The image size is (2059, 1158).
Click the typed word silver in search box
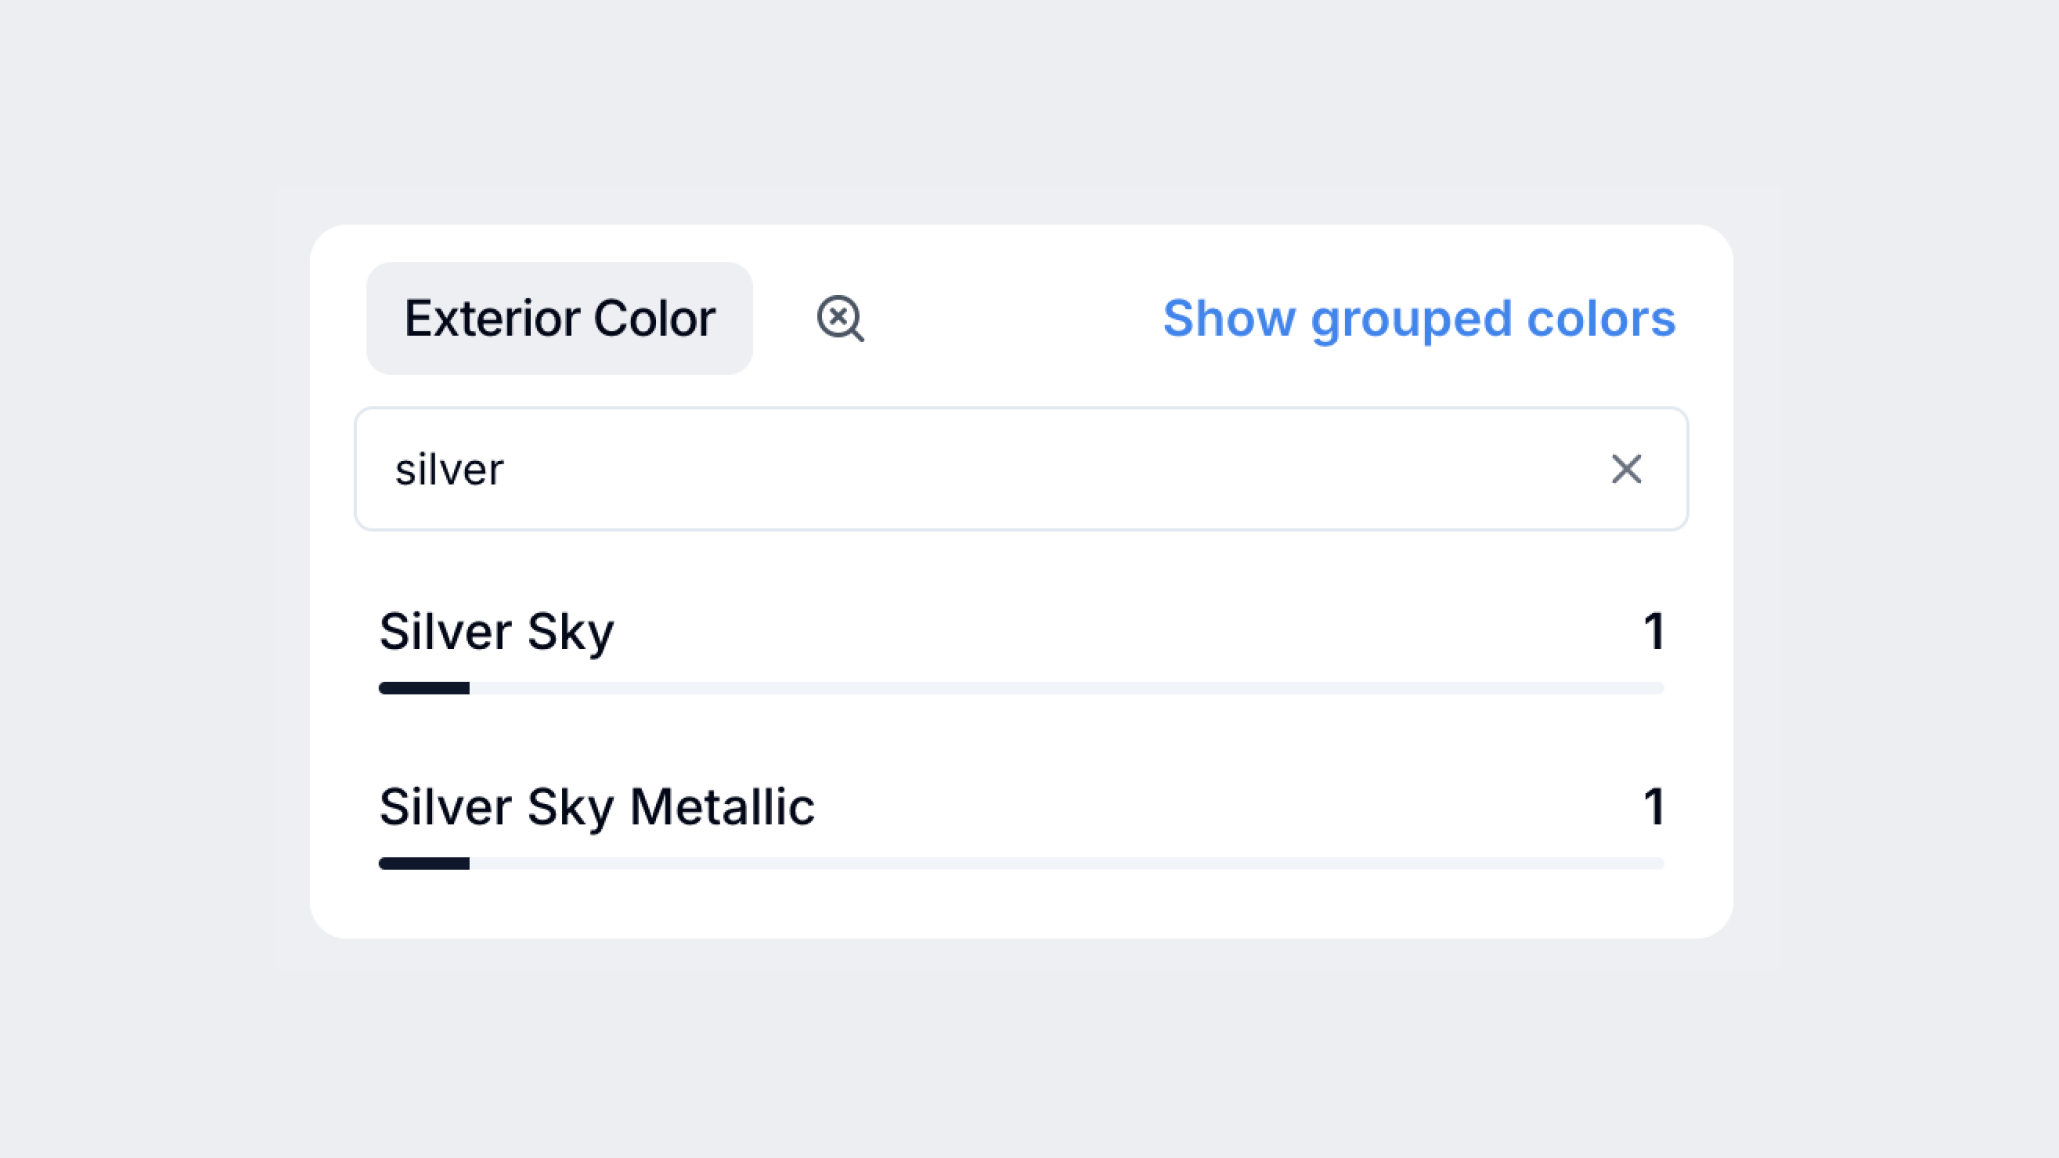click(449, 470)
